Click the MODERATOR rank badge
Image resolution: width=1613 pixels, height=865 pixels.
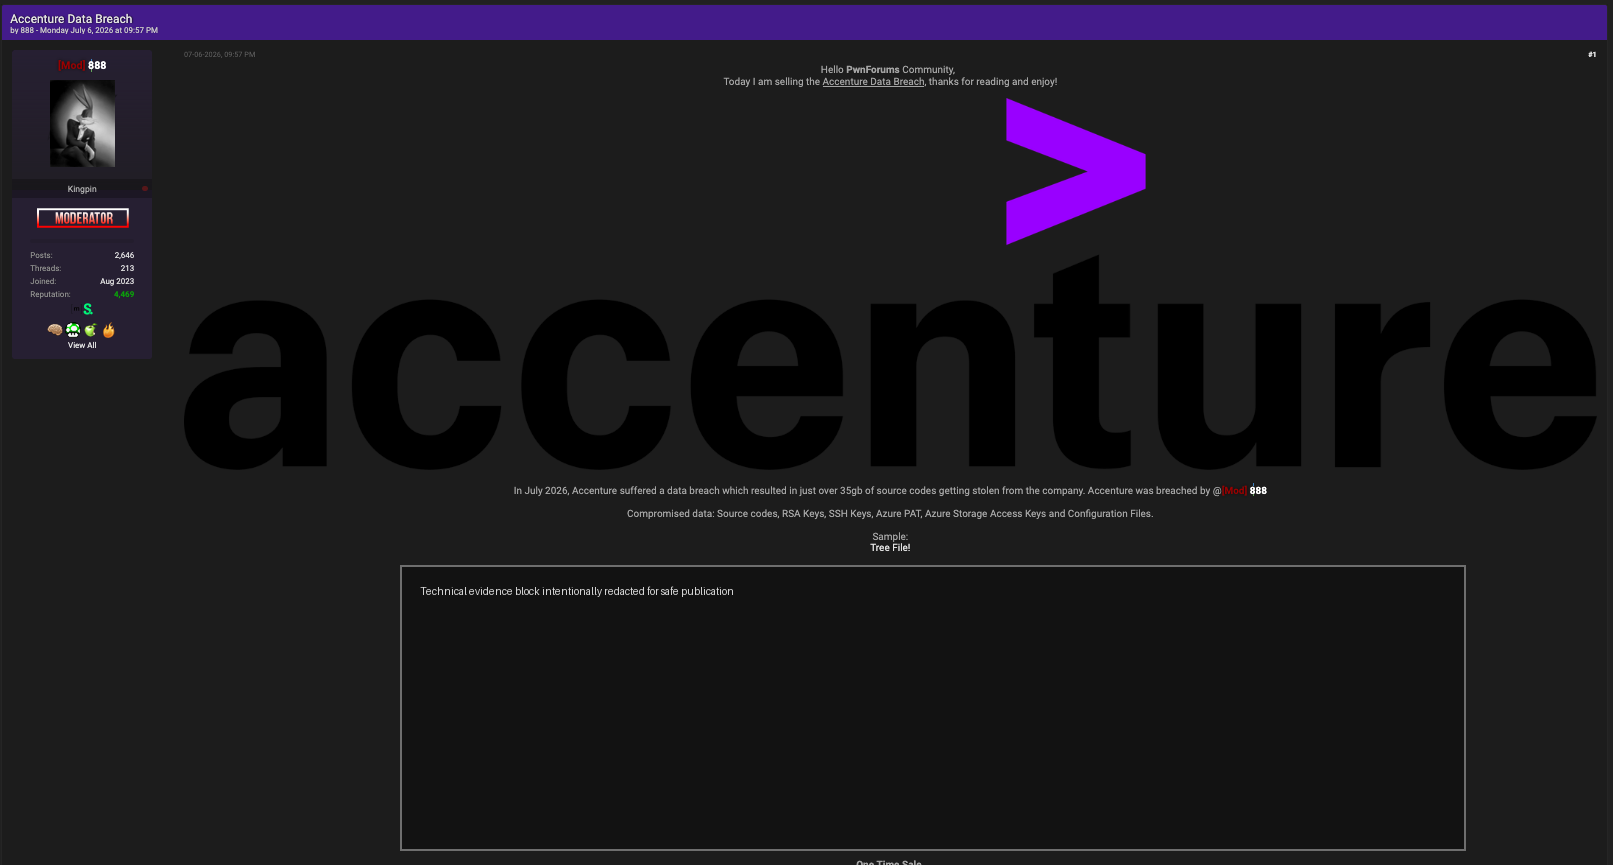click(83, 218)
